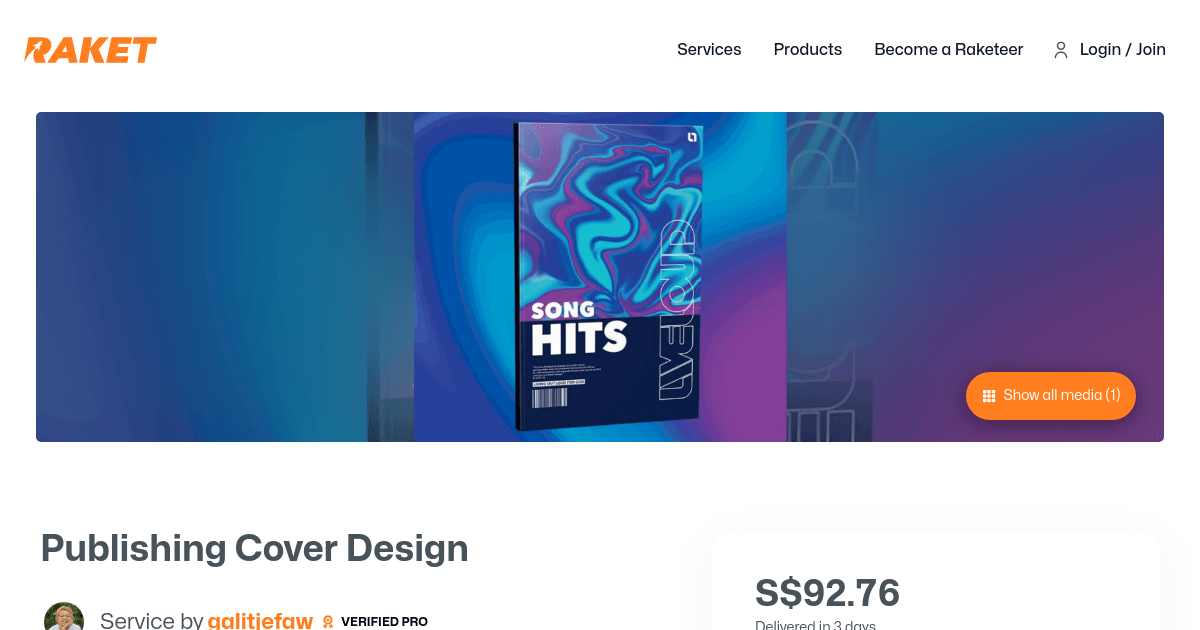Open the Products menu item
This screenshot has height=630, width=1200.
click(808, 49)
